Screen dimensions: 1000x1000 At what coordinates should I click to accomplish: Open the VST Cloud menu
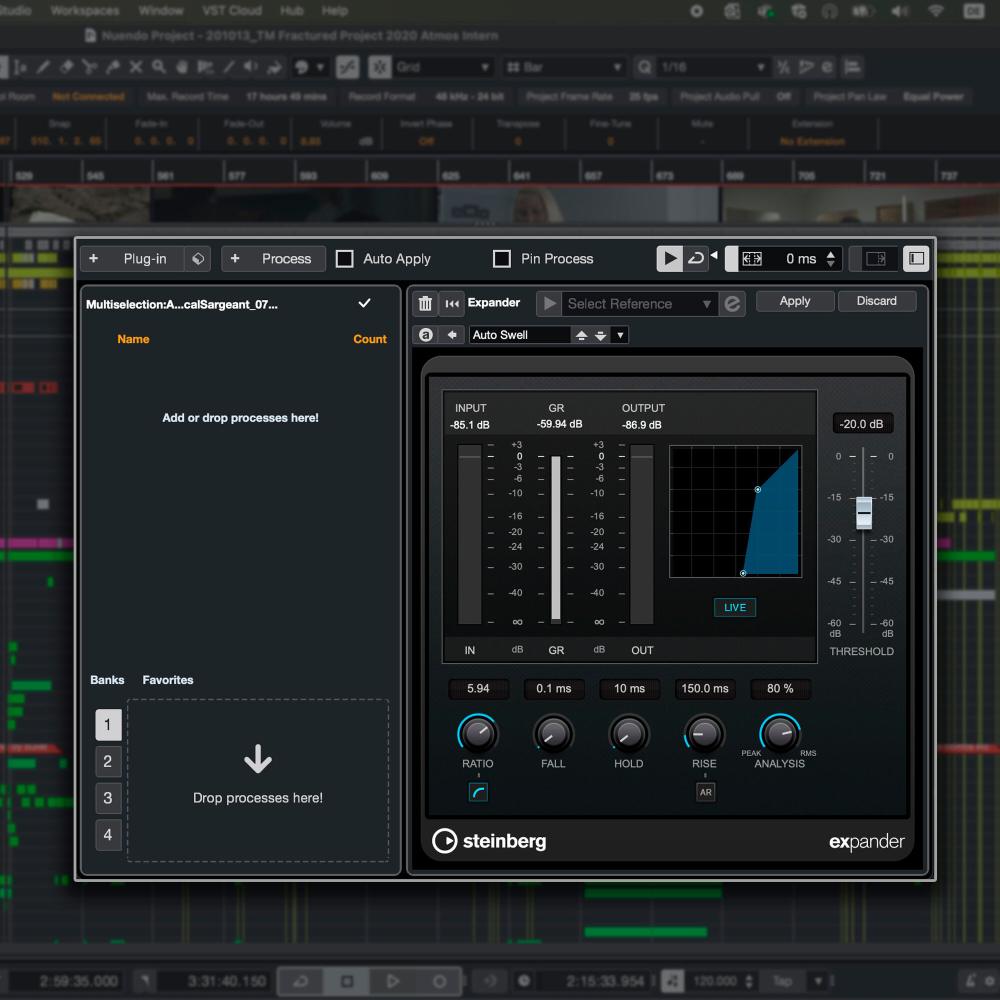pos(233,11)
